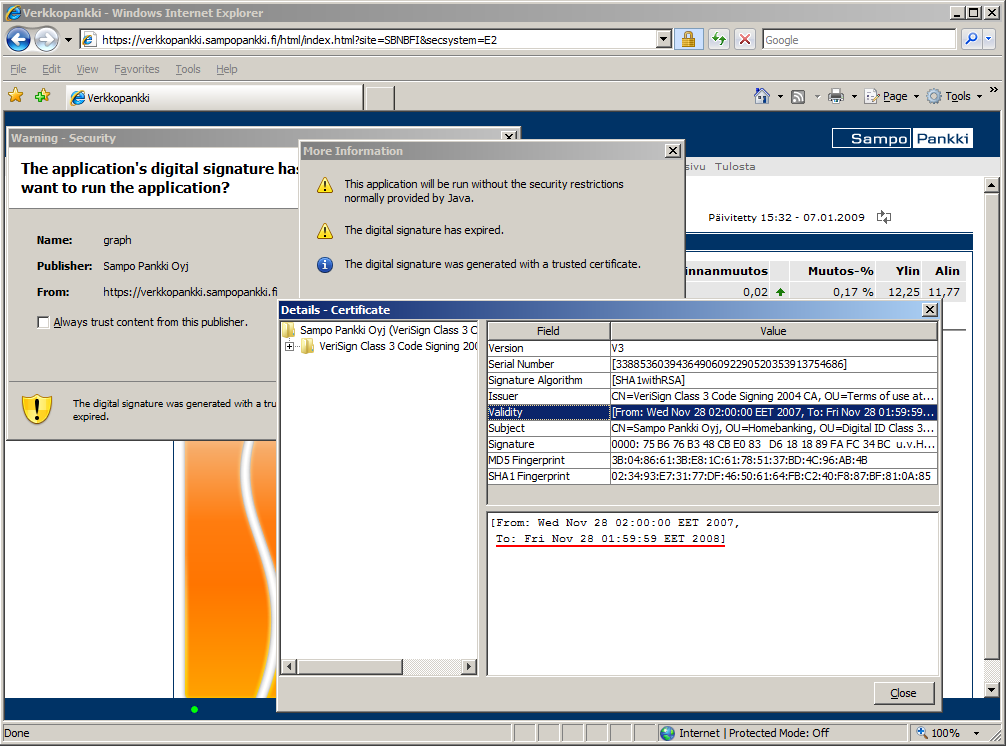Expand the address bar history dropdown
Viewport: 1006px width, 746px height.
(x=664, y=40)
